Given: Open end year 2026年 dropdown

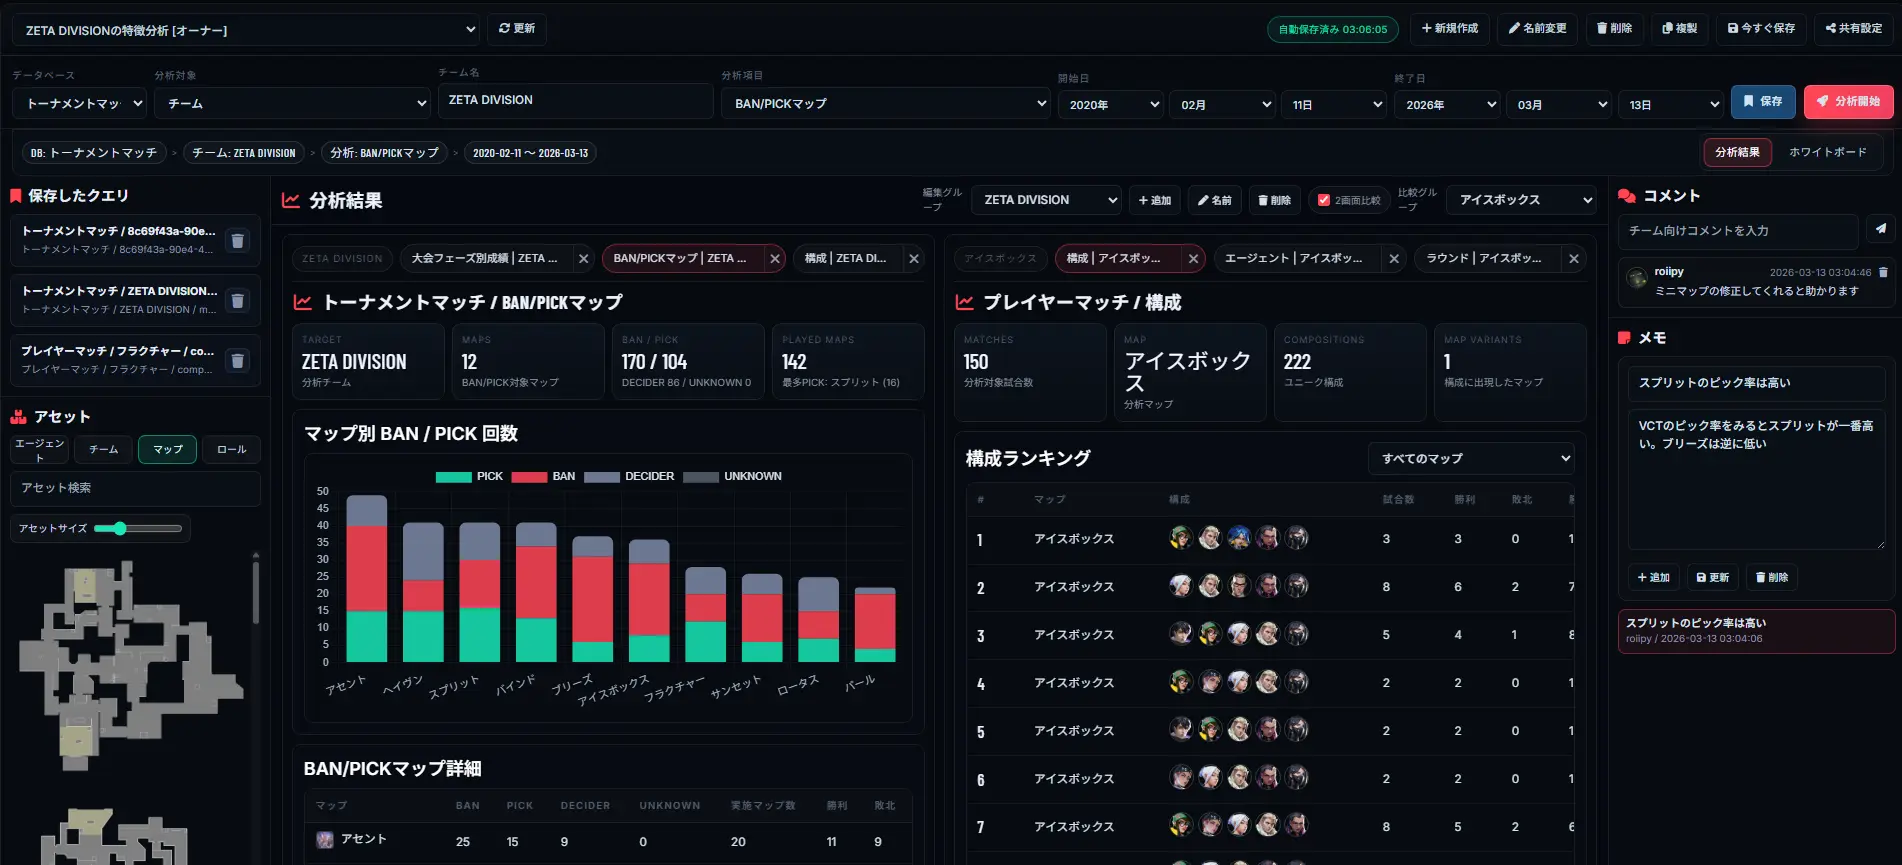Looking at the screenshot, I should click(x=1446, y=104).
